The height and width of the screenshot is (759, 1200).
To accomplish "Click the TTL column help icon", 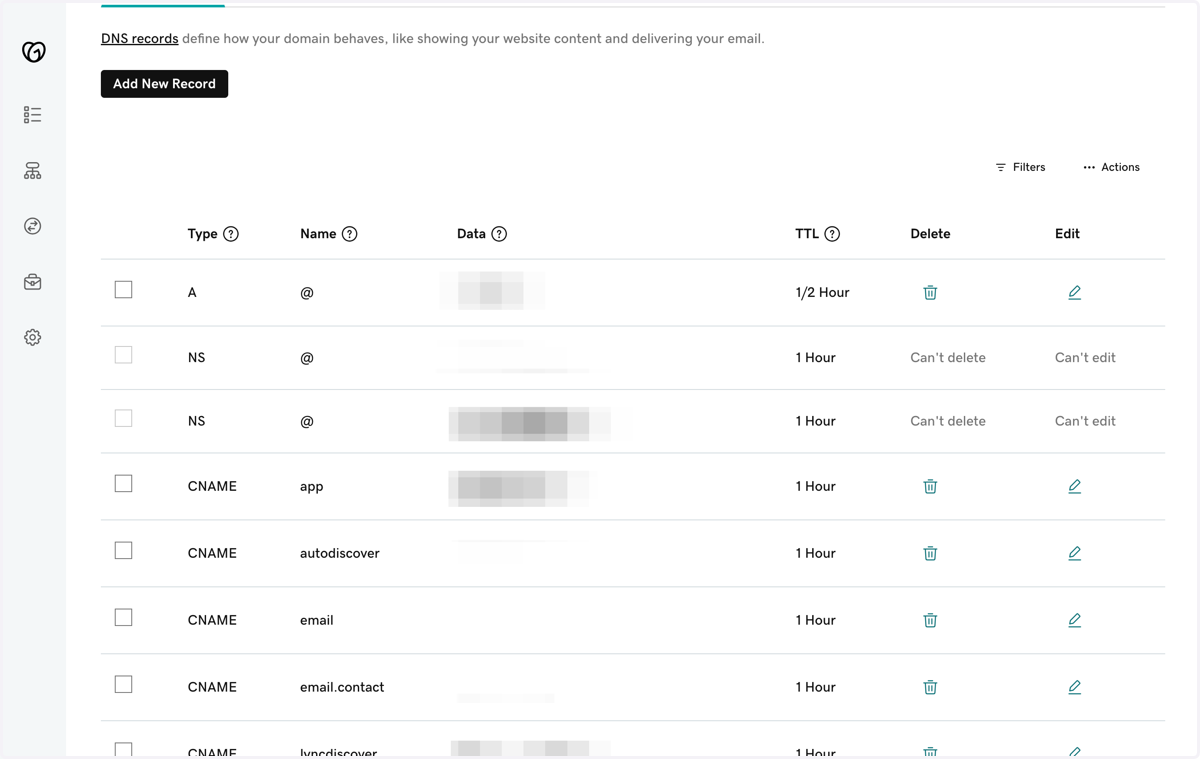I will pyautogui.click(x=832, y=234).
